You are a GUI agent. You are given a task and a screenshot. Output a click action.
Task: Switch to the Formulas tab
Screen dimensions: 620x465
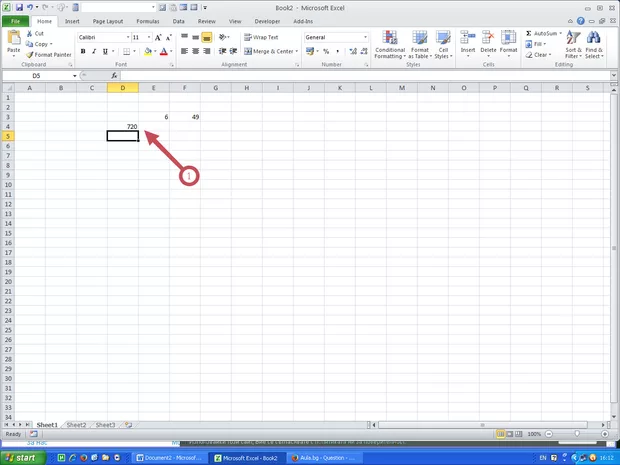click(148, 21)
